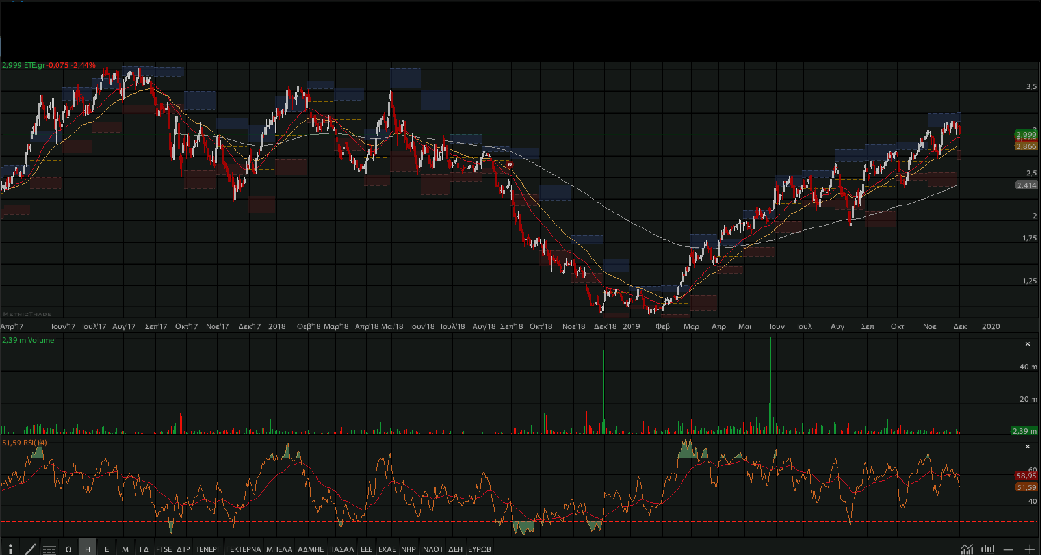This screenshot has height=555, width=1041.
Task: Select the line drawing tool
Action: pos(30,549)
